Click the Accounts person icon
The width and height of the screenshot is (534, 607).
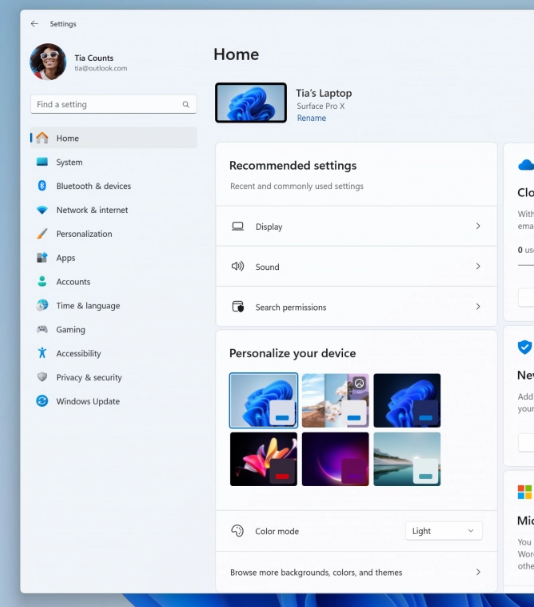coord(42,281)
